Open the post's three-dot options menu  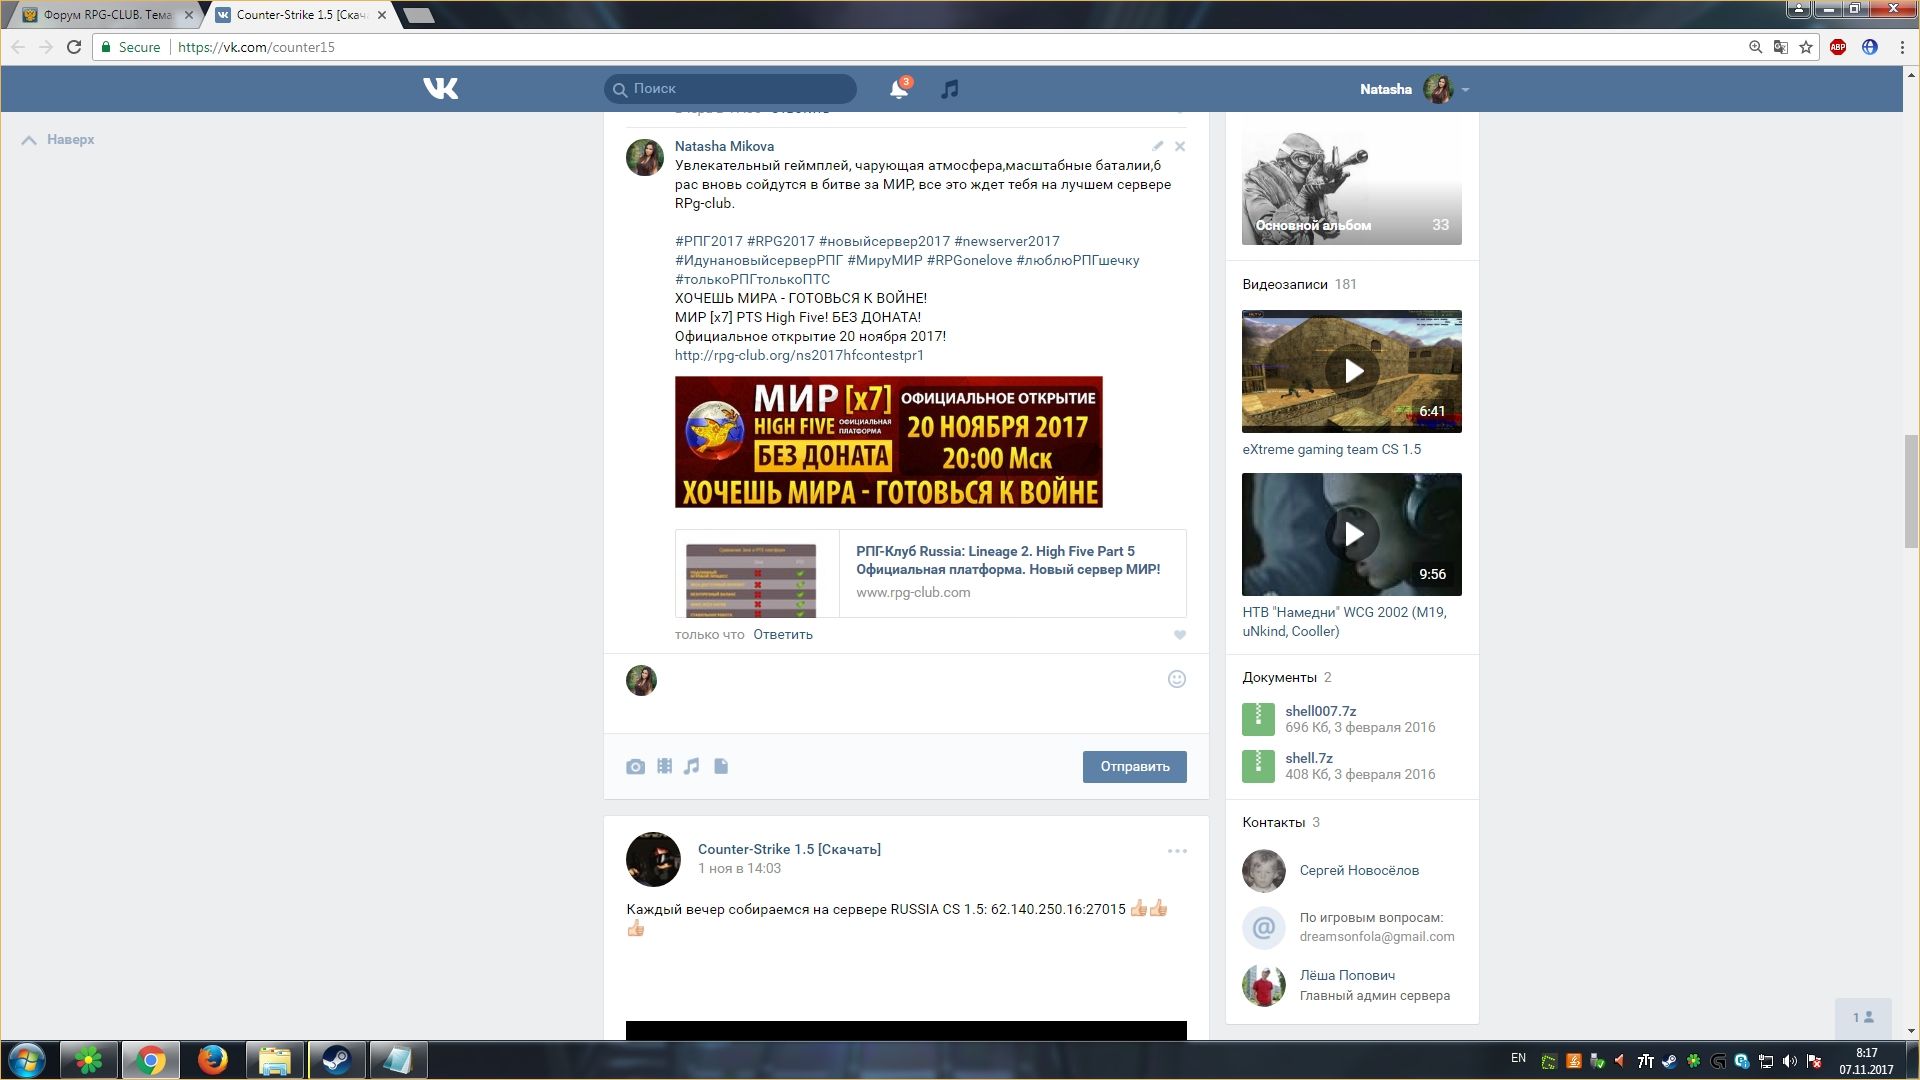[x=1177, y=851]
